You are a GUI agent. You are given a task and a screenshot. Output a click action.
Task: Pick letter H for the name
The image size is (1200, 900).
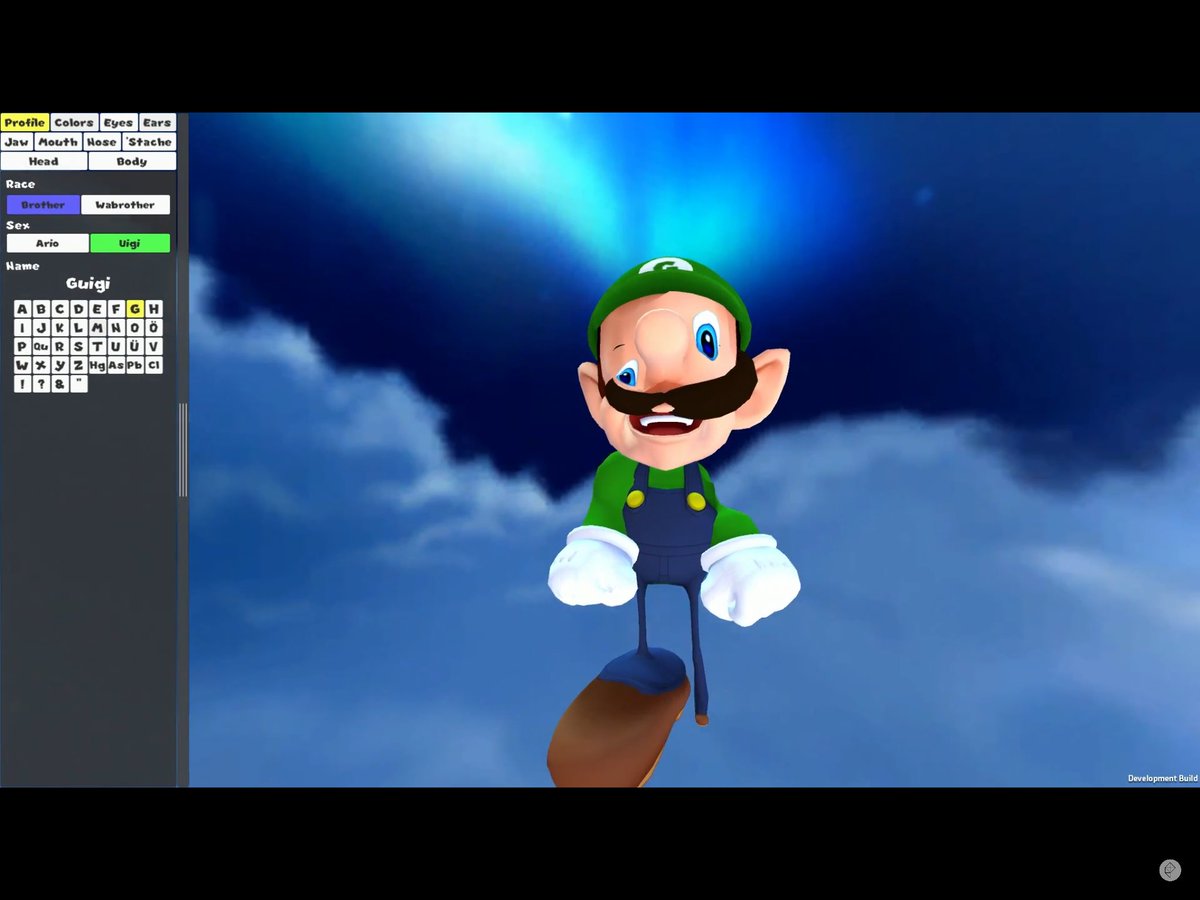[153, 309]
